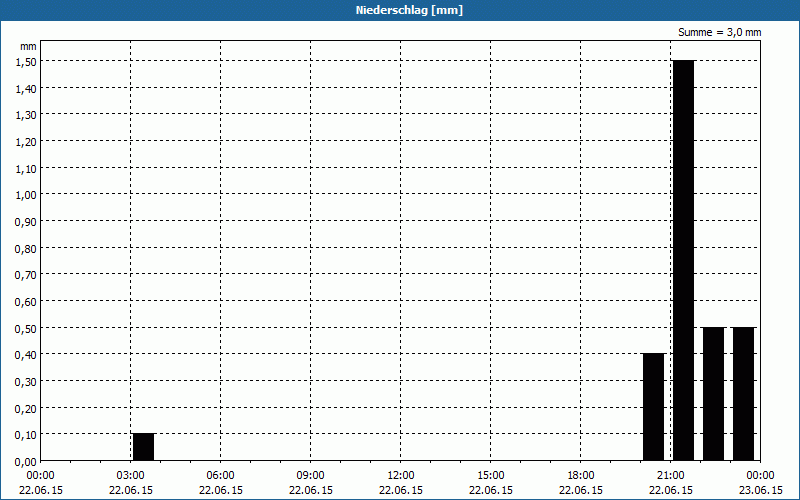Click the 0,80 y-axis label
The height and width of the screenshot is (500, 800).
pyautogui.click(x=26, y=248)
